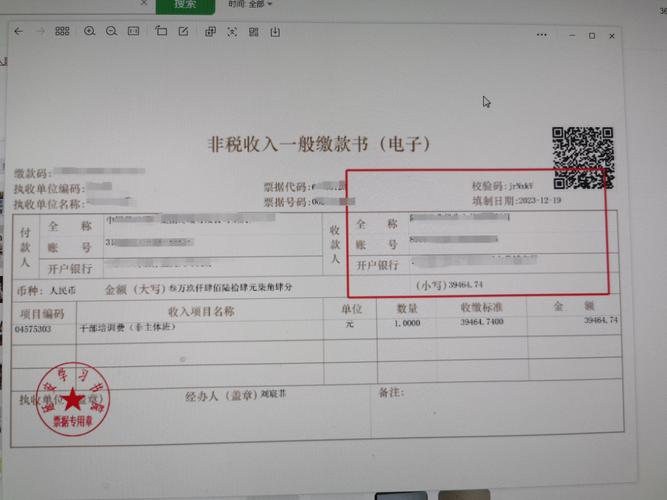Click the 付款人 vertical header cell

(26, 247)
